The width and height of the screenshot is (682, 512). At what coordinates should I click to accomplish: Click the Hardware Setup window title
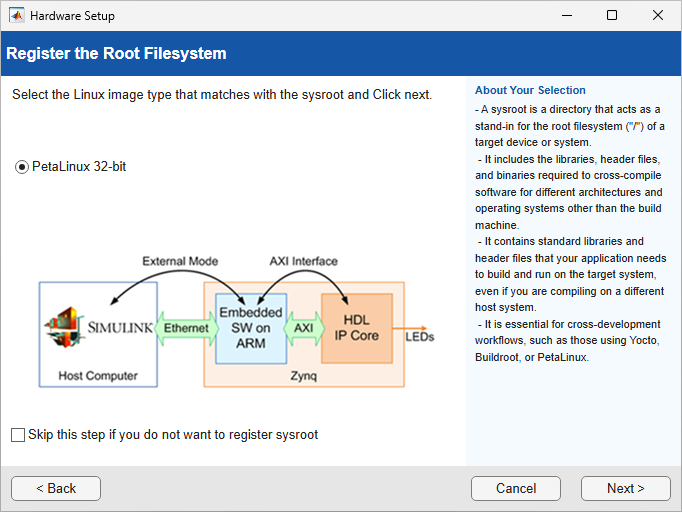[72, 16]
